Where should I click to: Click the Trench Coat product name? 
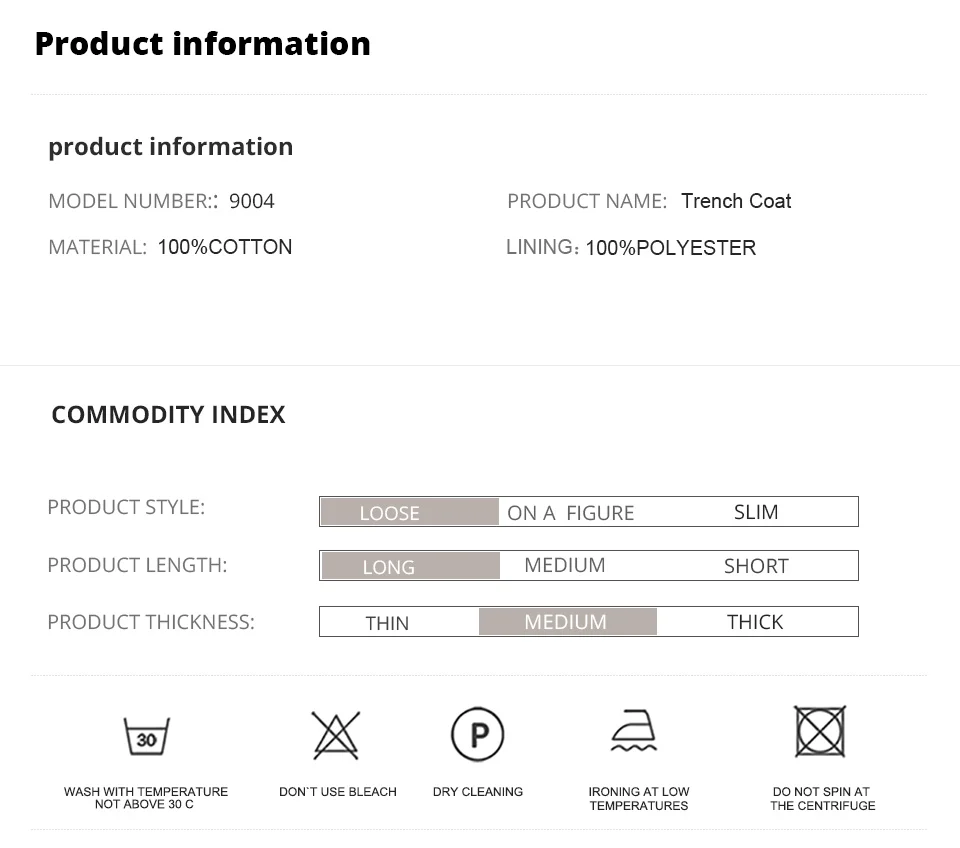(x=736, y=201)
